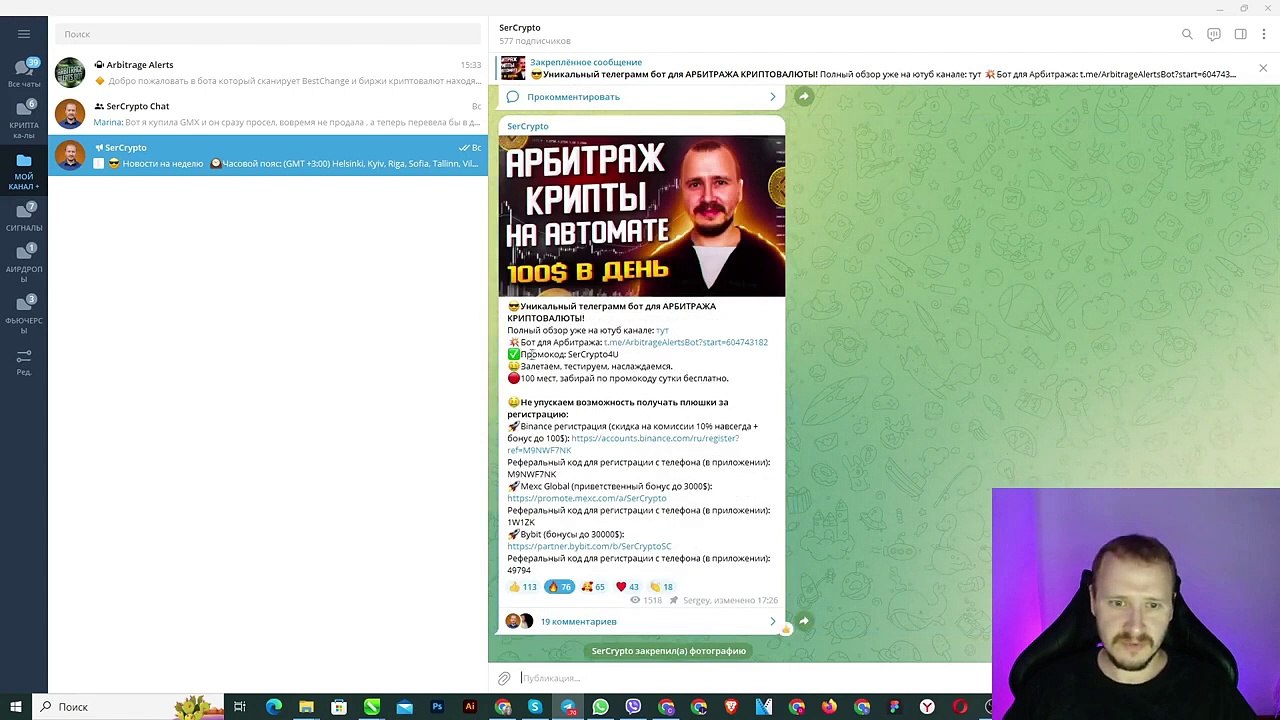Open the SerCrypto Chat group
The height and width of the screenshot is (720, 1280).
click(x=268, y=114)
